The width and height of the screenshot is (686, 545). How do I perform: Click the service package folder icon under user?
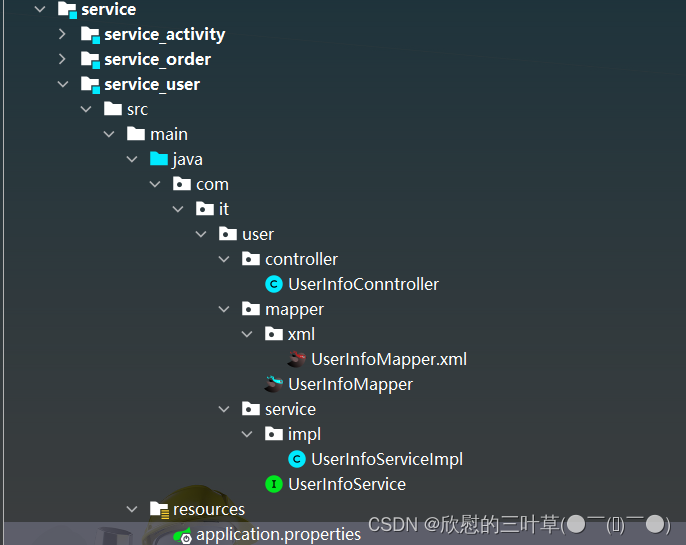[251, 409]
